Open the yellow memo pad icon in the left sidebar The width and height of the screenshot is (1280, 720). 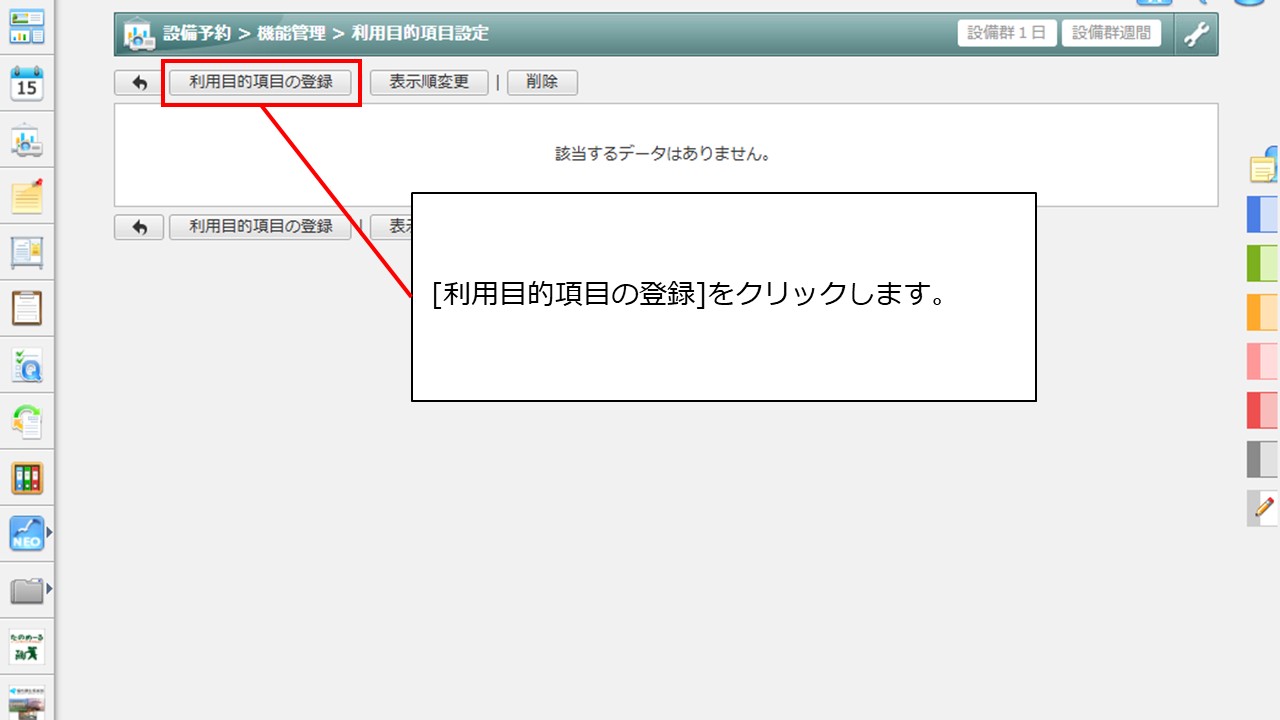(27, 197)
